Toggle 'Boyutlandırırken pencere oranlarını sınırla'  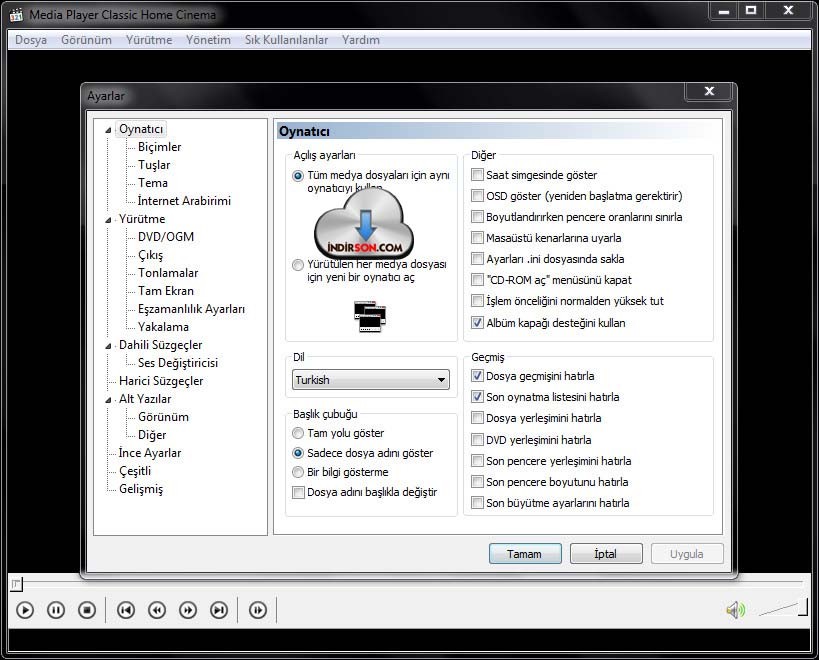[477, 216]
